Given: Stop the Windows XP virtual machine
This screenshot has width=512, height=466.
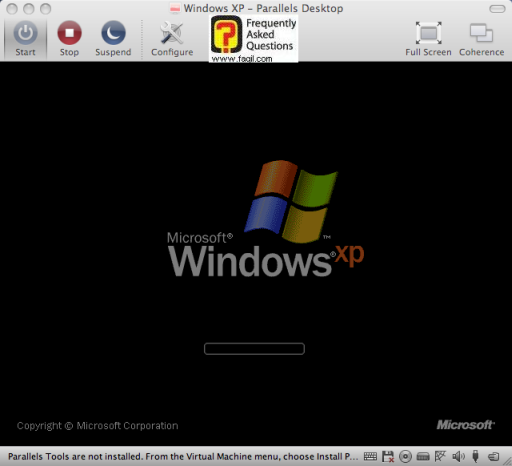Looking at the screenshot, I should pos(69,38).
